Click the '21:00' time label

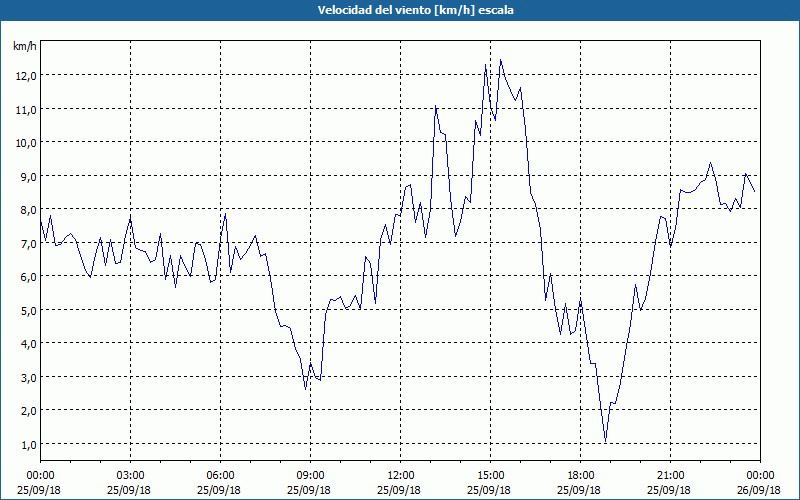tap(670, 476)
